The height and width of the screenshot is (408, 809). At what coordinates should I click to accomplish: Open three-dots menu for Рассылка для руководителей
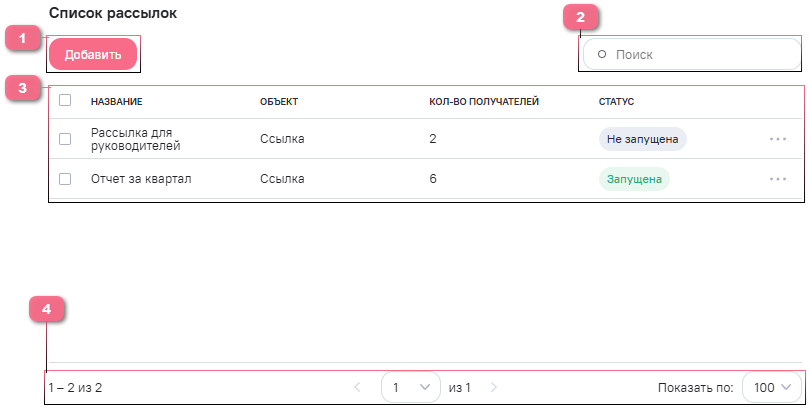[x=778, y=139]
